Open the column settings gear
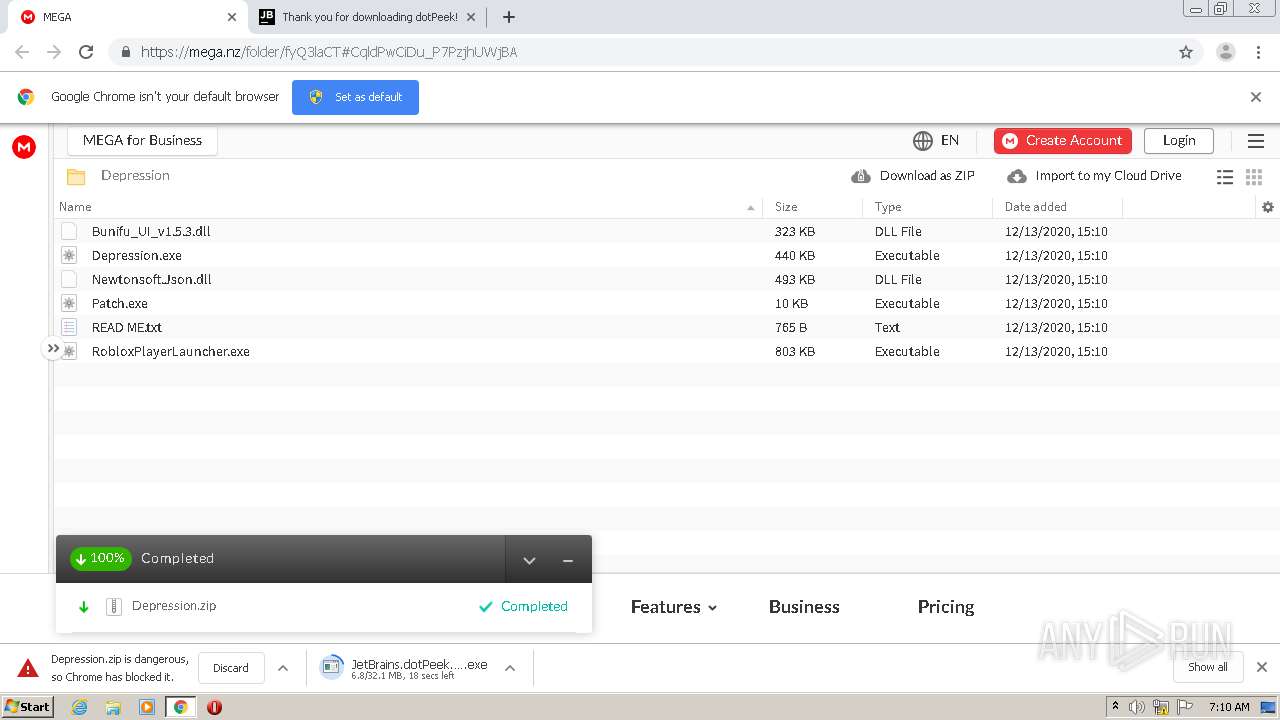The image size is (1280, 720). pyautogui.click(x=1268, y=207)
